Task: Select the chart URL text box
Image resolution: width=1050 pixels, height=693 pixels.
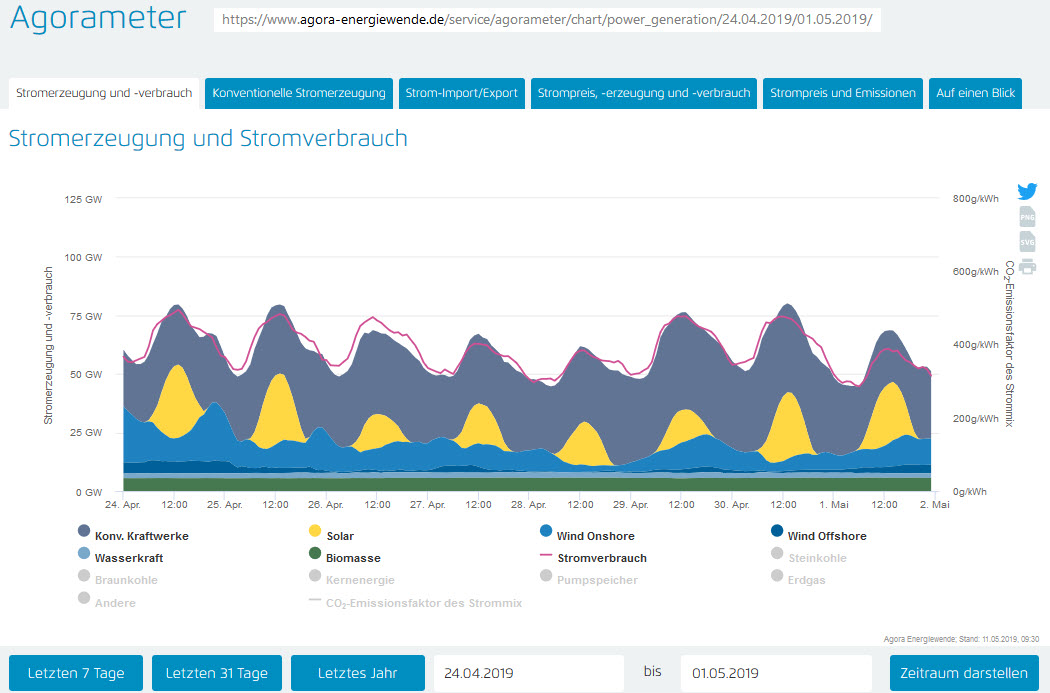Action: tap(547, 20)
